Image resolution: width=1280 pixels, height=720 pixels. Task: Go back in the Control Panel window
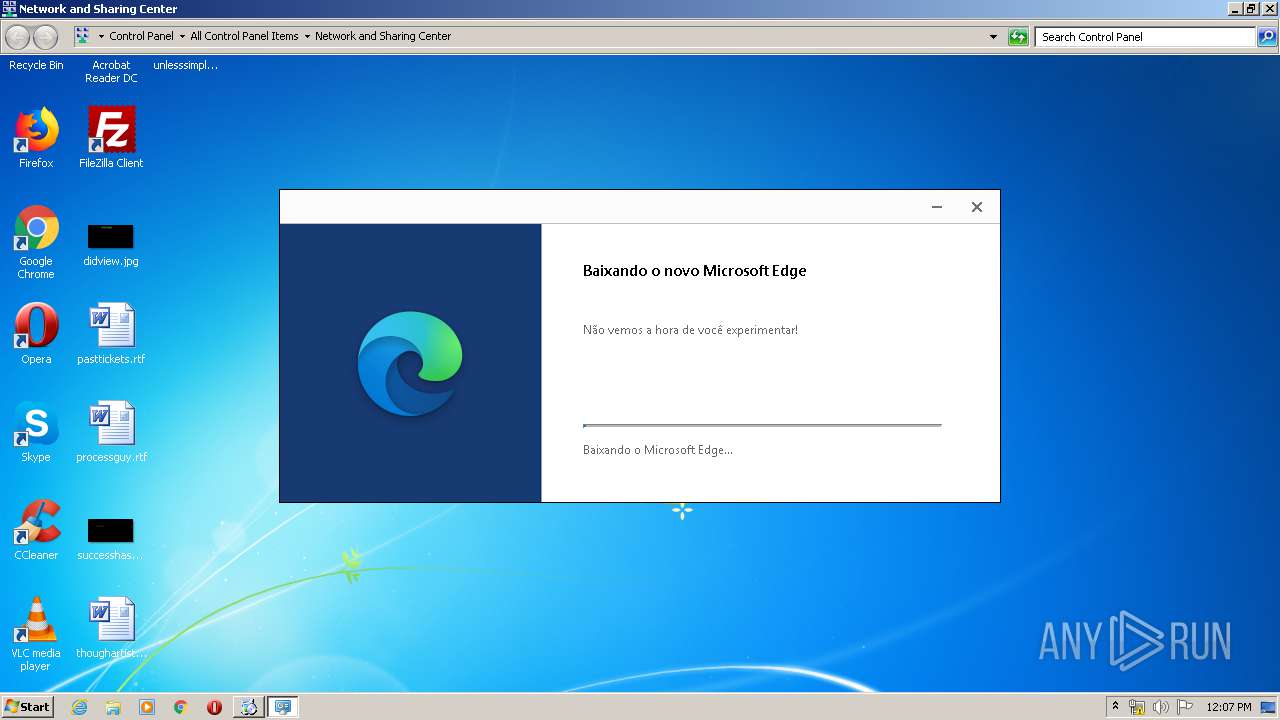coord(17,37)
